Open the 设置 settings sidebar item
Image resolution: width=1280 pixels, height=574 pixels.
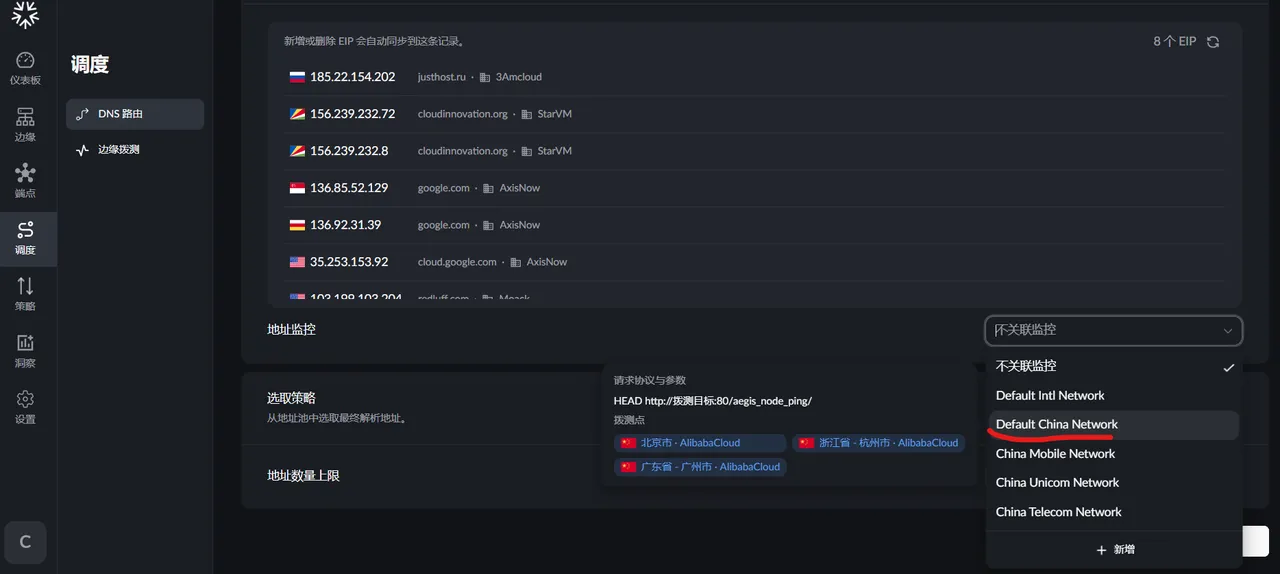point(25,407)
